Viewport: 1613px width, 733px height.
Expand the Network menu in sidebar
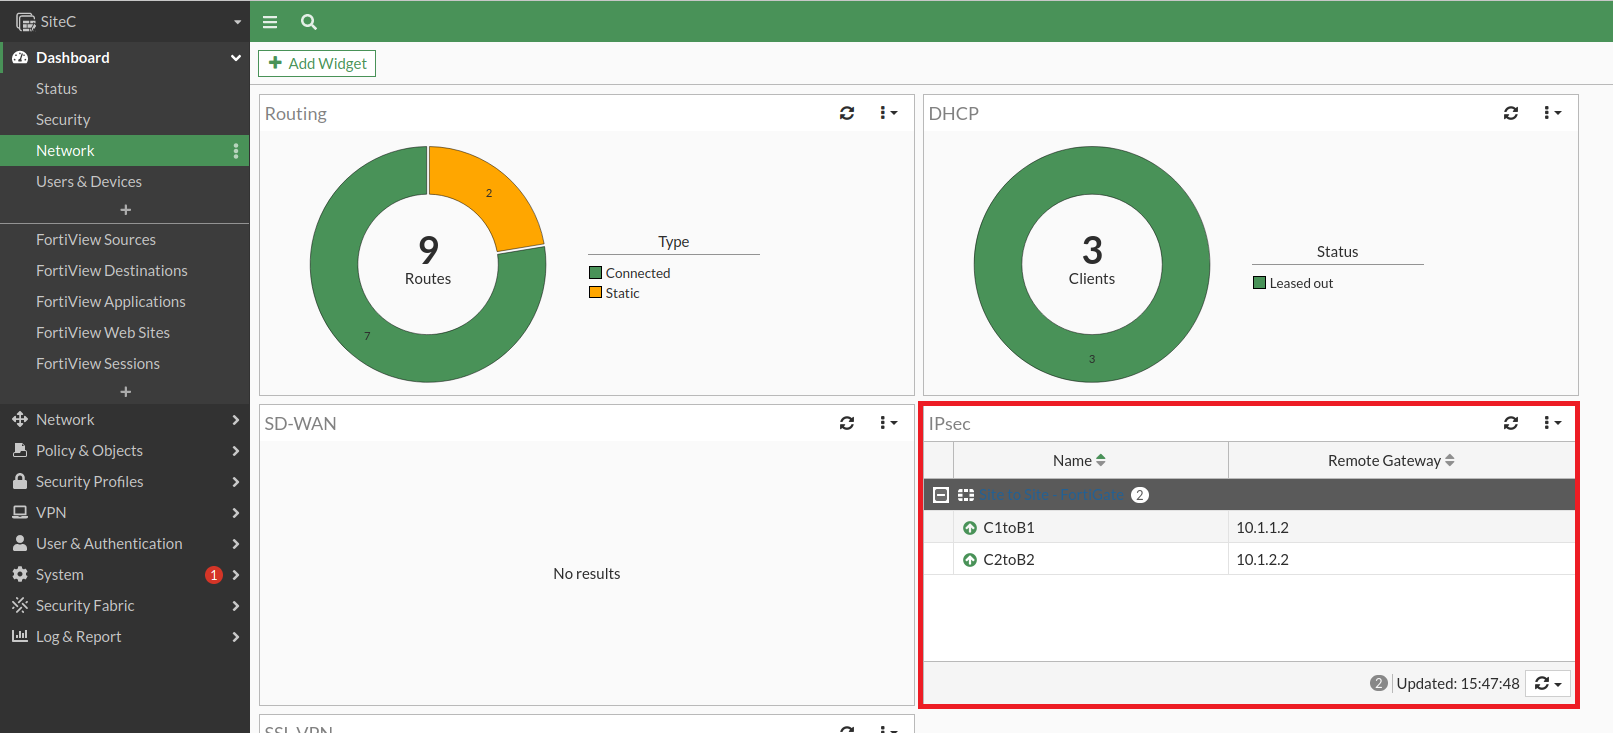[125, 420]
